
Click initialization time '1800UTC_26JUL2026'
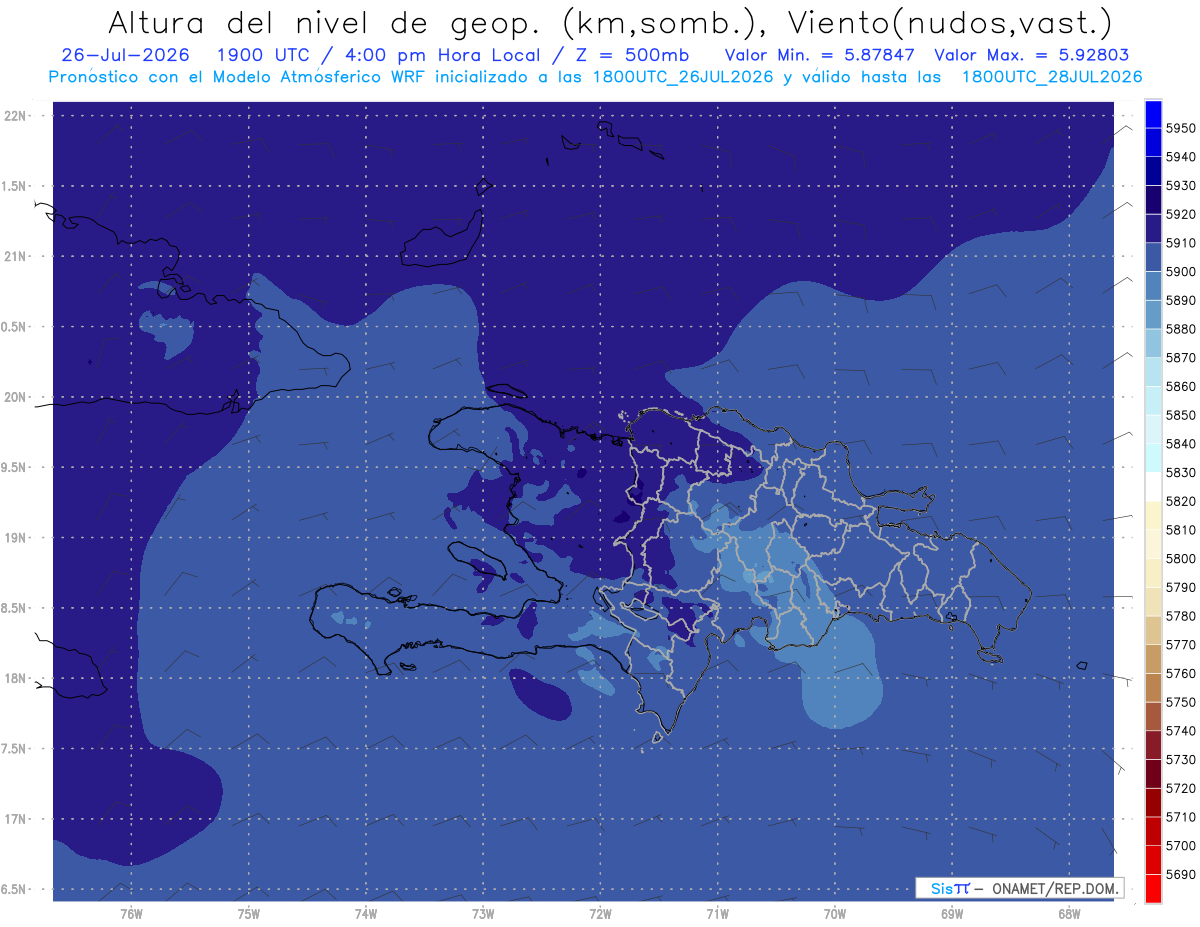[683, 77]
